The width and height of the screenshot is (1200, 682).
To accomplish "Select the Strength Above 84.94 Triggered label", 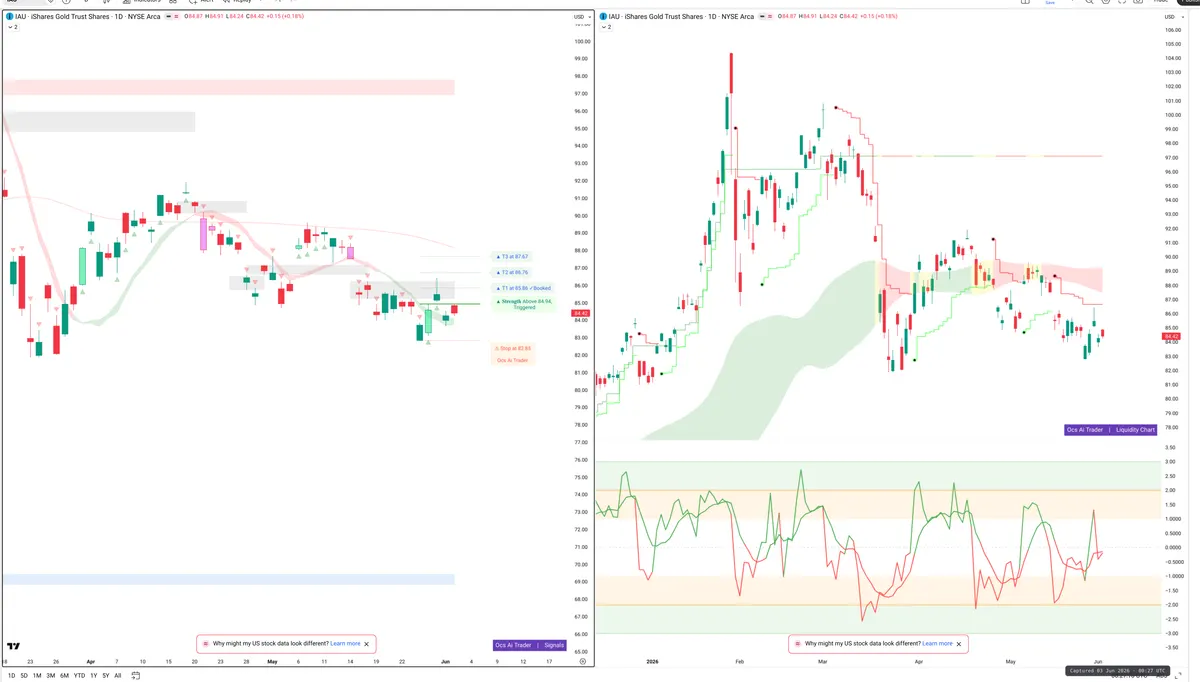I will [x=524, y=304].
